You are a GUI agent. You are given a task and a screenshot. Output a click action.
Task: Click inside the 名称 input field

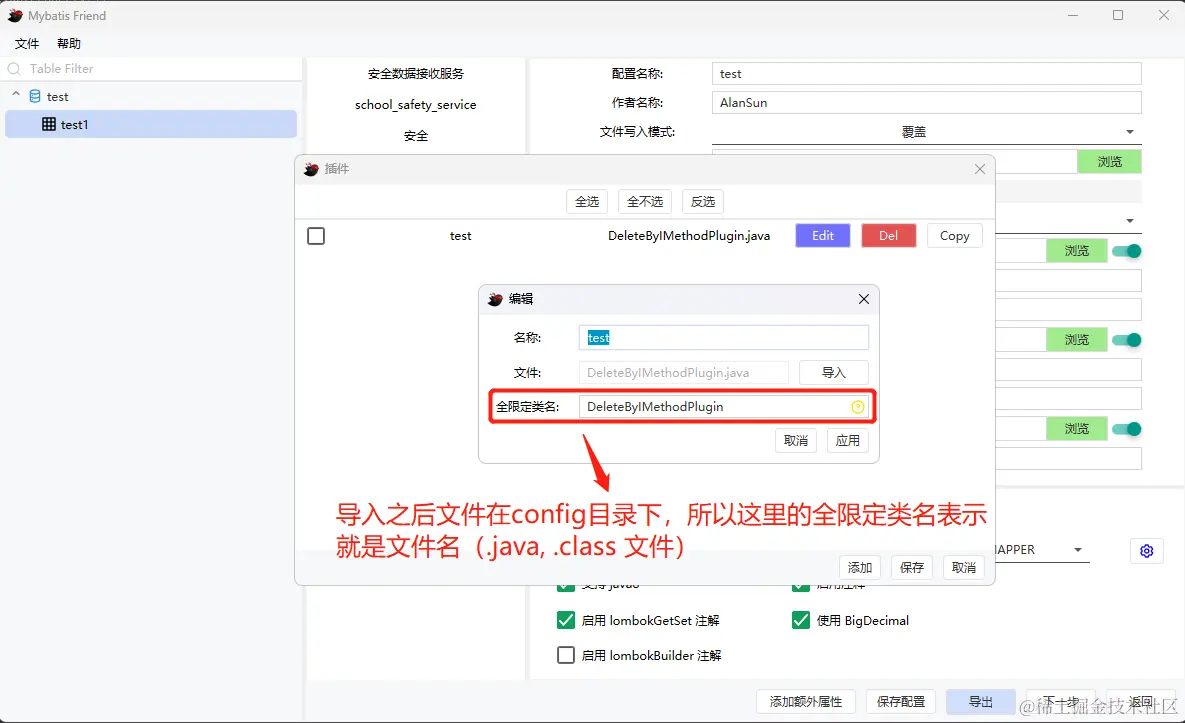[723, 337]
